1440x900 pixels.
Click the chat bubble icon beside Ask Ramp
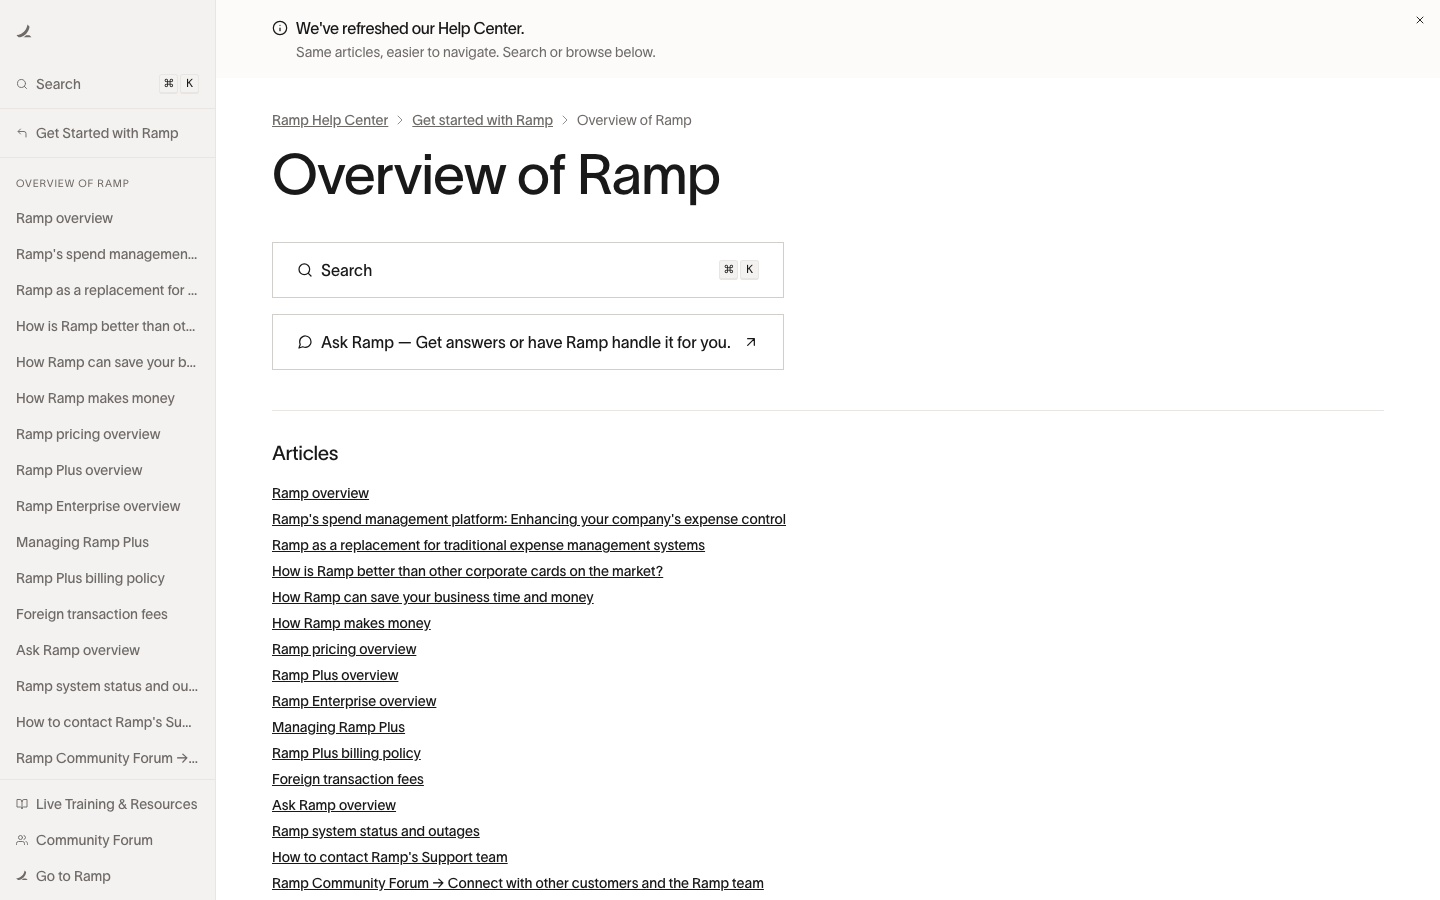coord(305,342)
